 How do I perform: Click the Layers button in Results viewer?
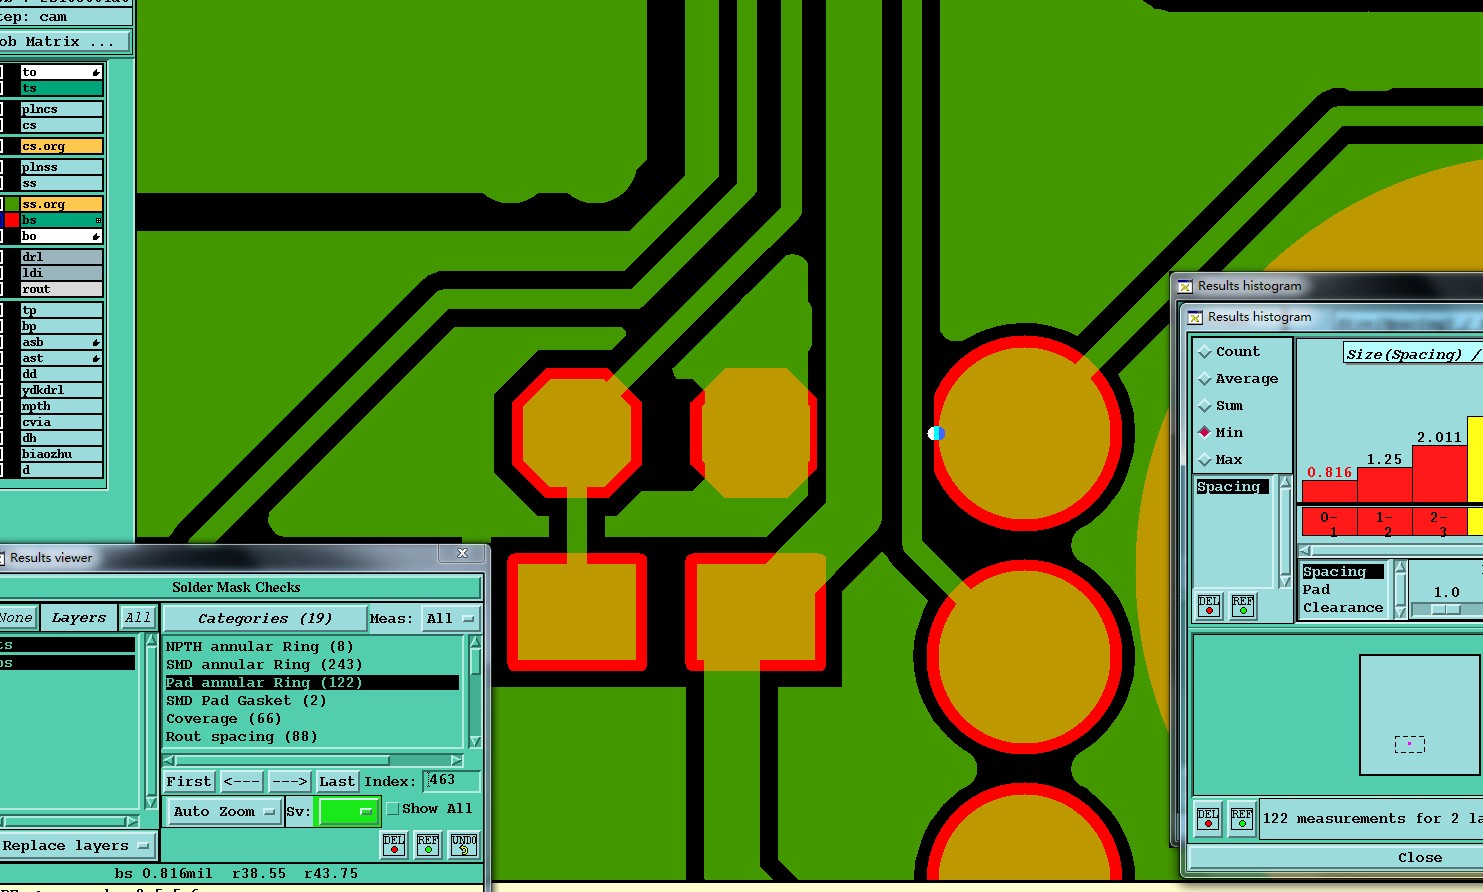coord(78,618)
